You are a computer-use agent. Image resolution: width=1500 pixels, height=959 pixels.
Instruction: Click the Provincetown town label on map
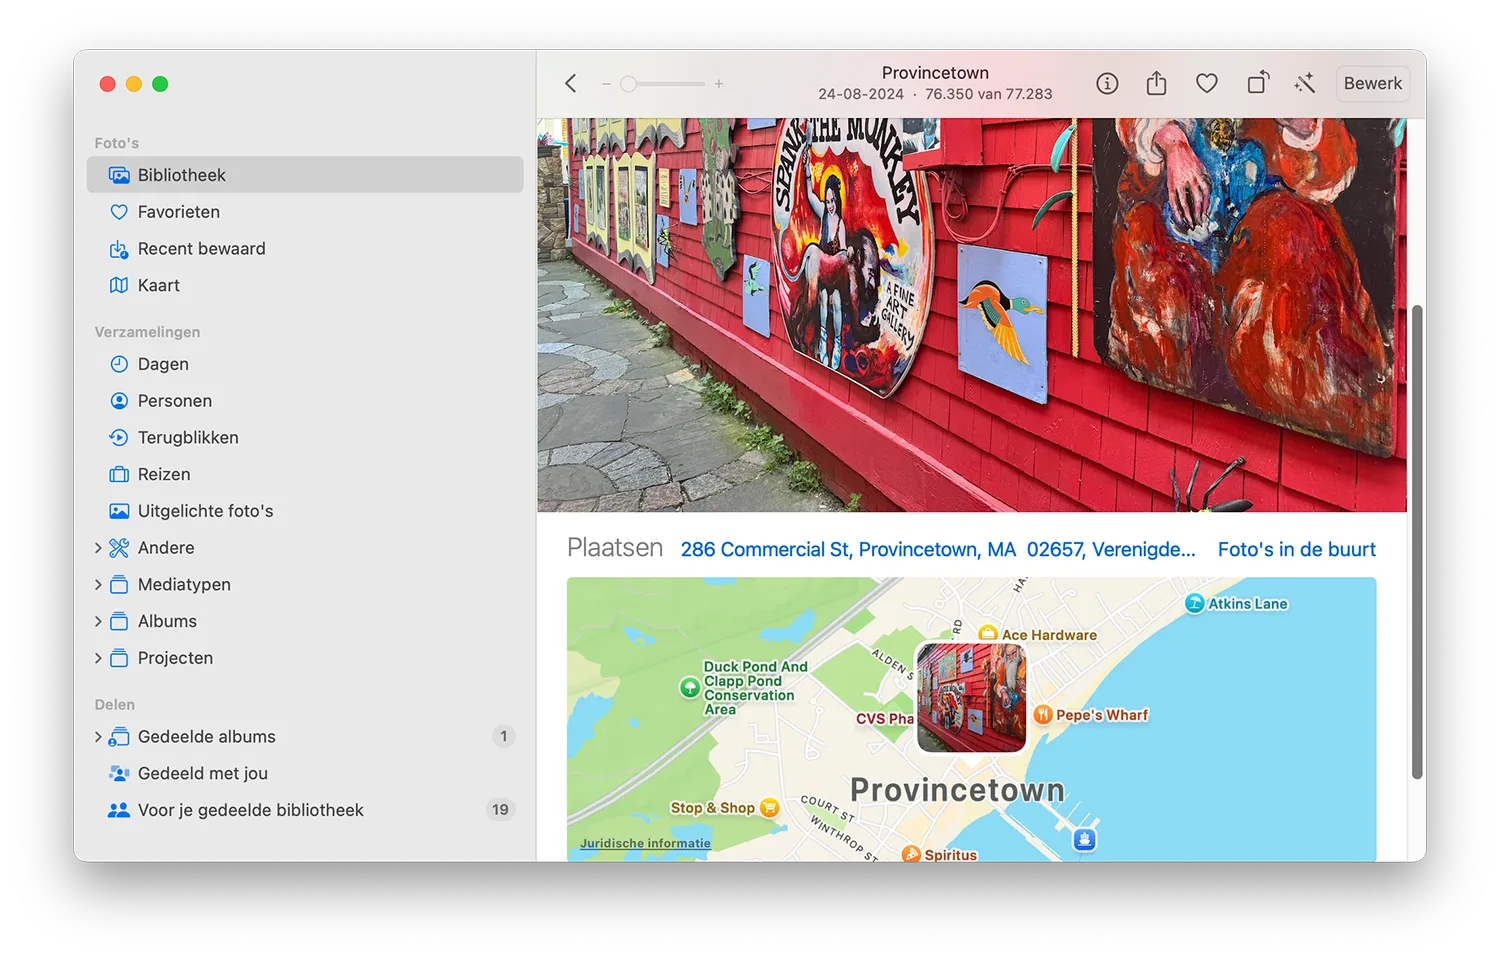point(957,790)
